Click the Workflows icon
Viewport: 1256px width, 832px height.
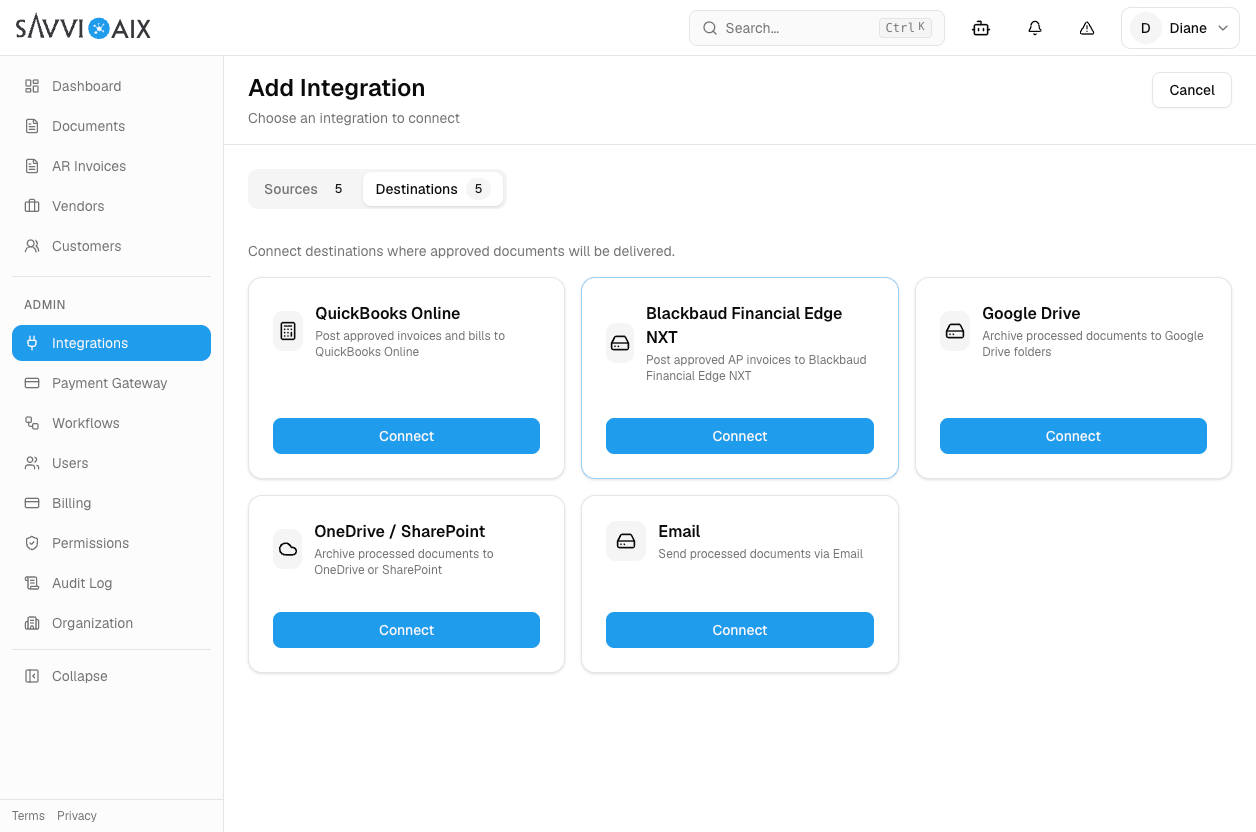click(x=32, y=423)
